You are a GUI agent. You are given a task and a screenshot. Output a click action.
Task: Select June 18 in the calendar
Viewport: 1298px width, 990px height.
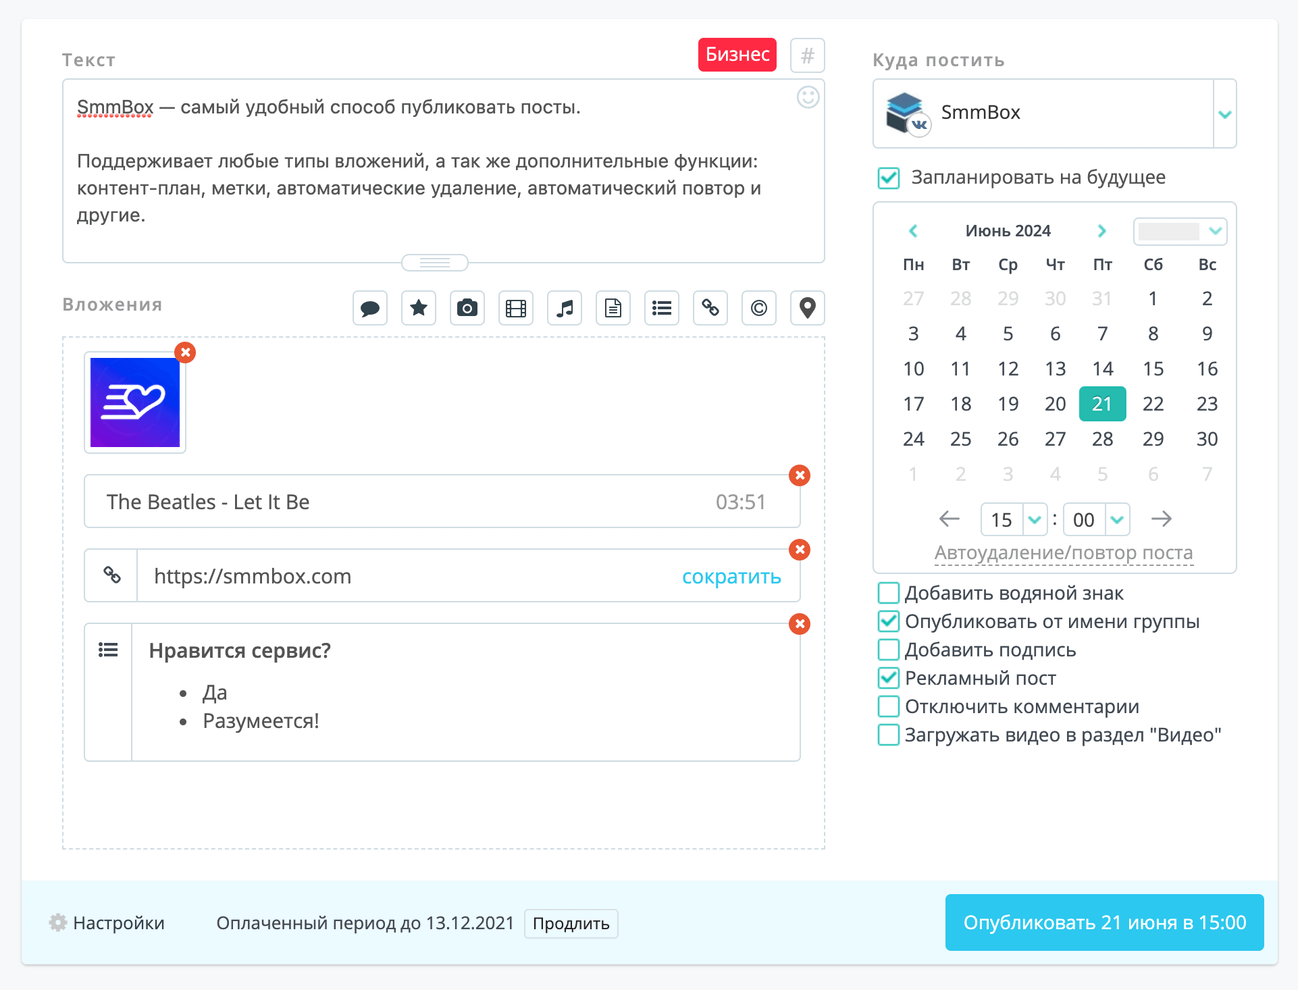pos(960,404)
